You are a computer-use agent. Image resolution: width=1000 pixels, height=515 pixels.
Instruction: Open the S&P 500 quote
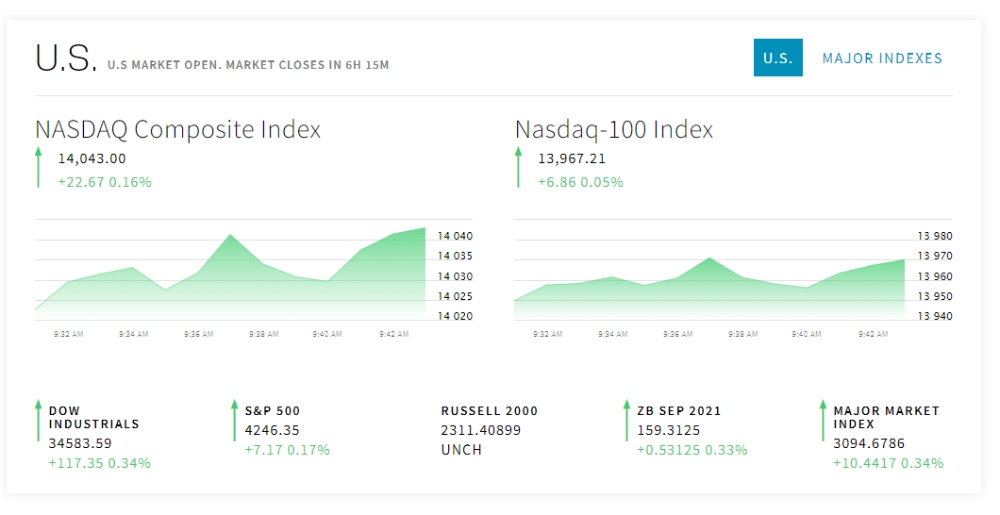tap(272, 411)
